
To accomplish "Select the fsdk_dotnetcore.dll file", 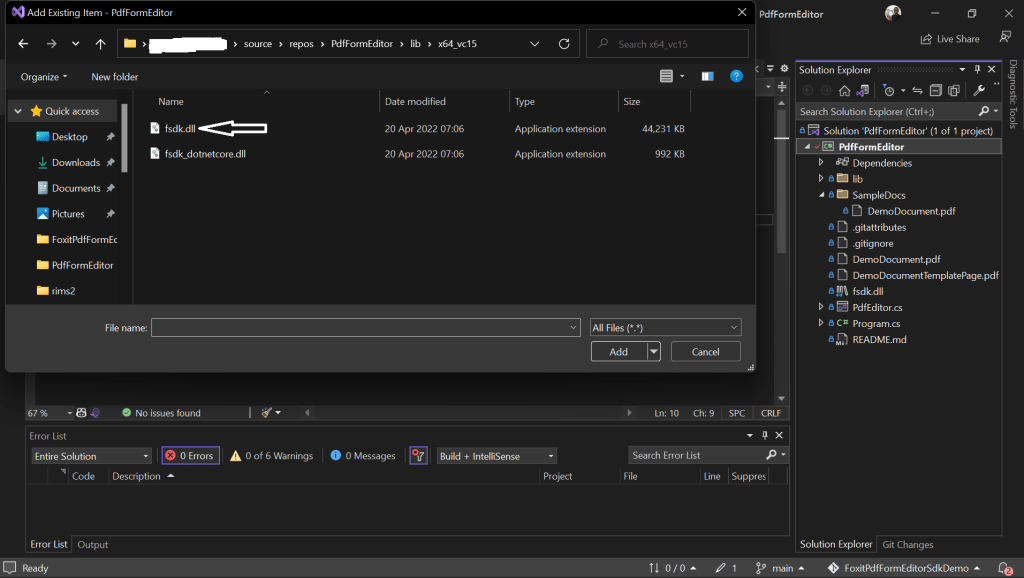I will (205, 154).
